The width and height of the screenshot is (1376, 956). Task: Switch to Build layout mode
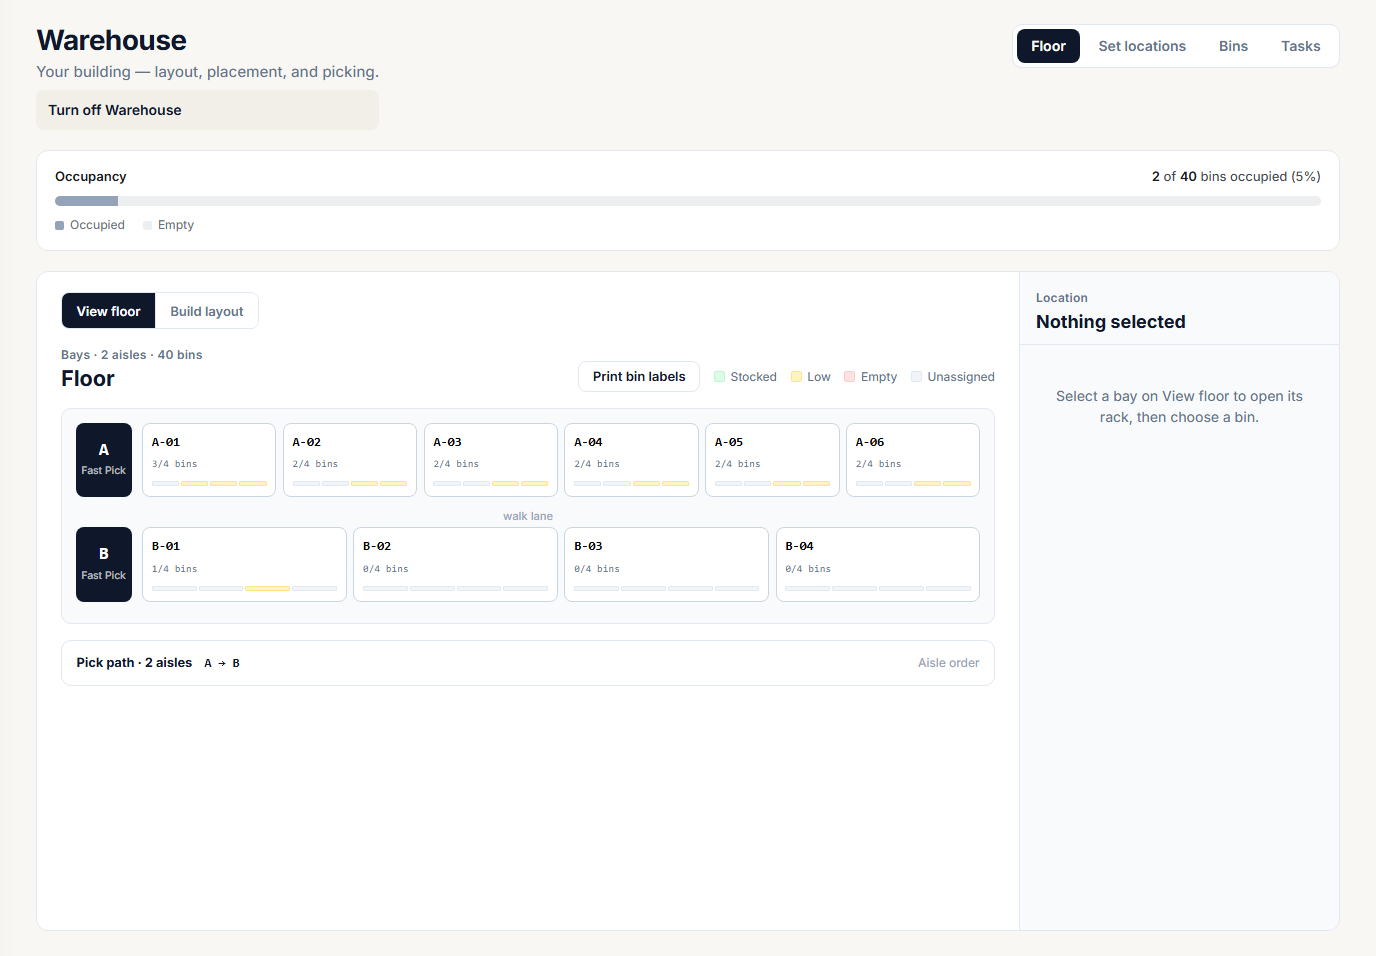coord(207,311)
